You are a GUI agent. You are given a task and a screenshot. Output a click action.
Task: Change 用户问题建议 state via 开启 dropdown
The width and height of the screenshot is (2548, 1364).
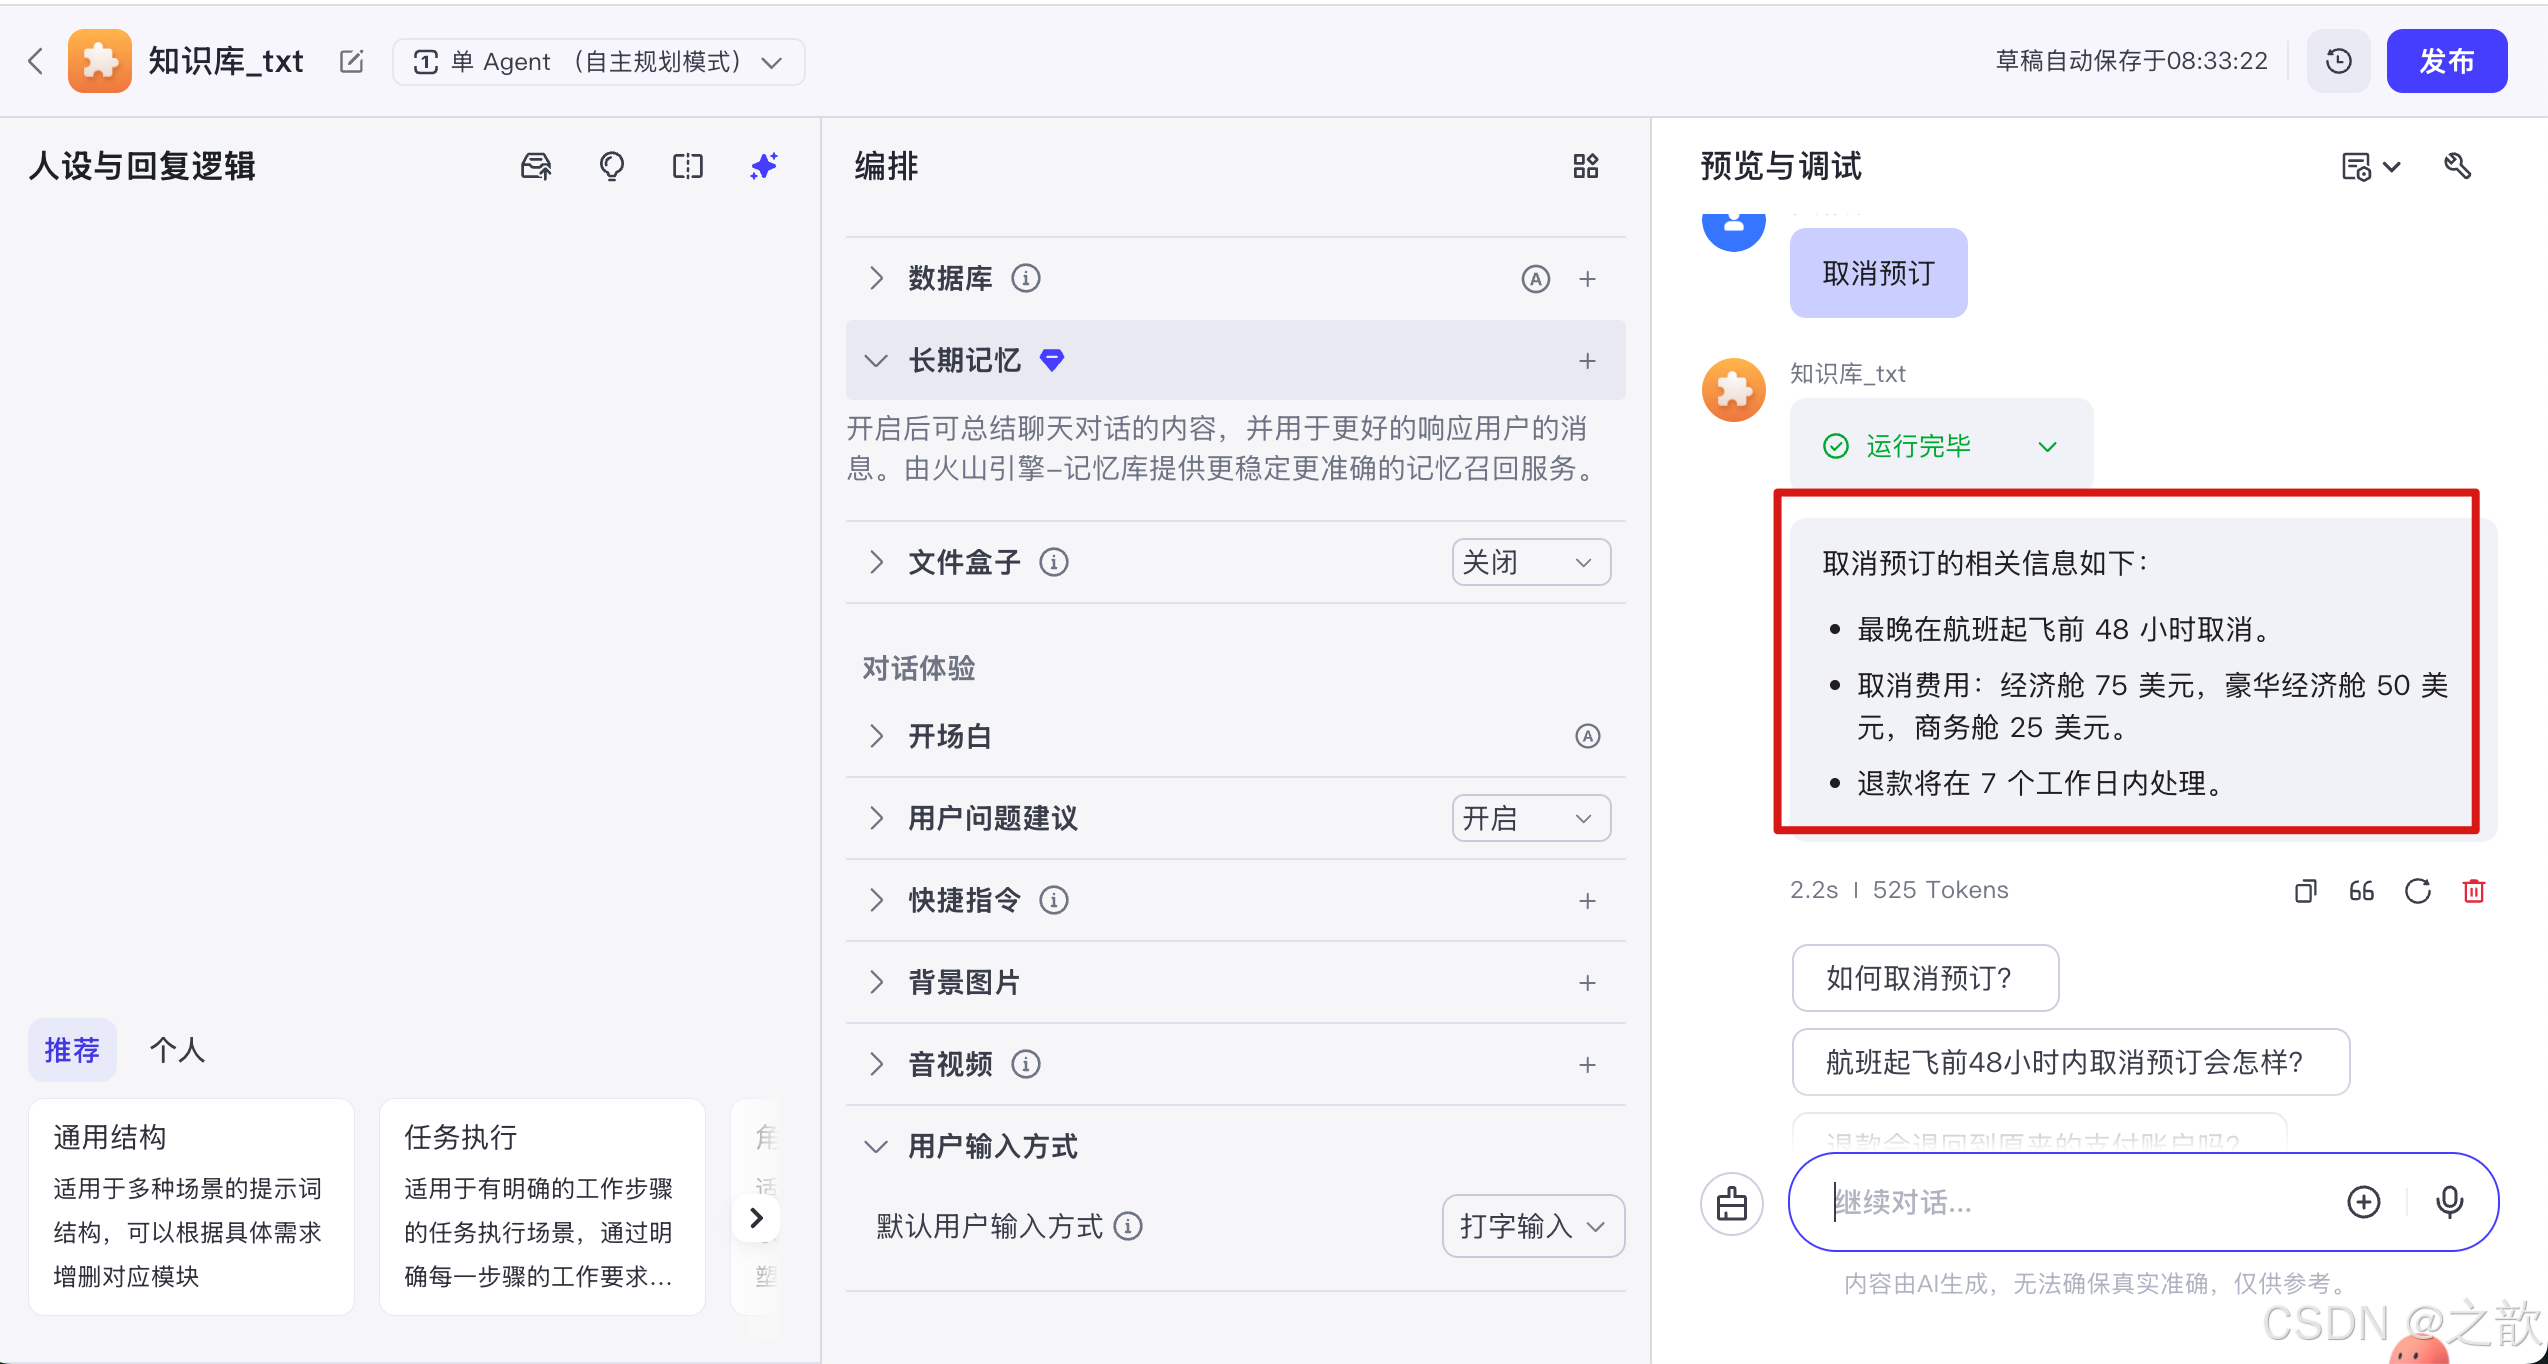1530,818
